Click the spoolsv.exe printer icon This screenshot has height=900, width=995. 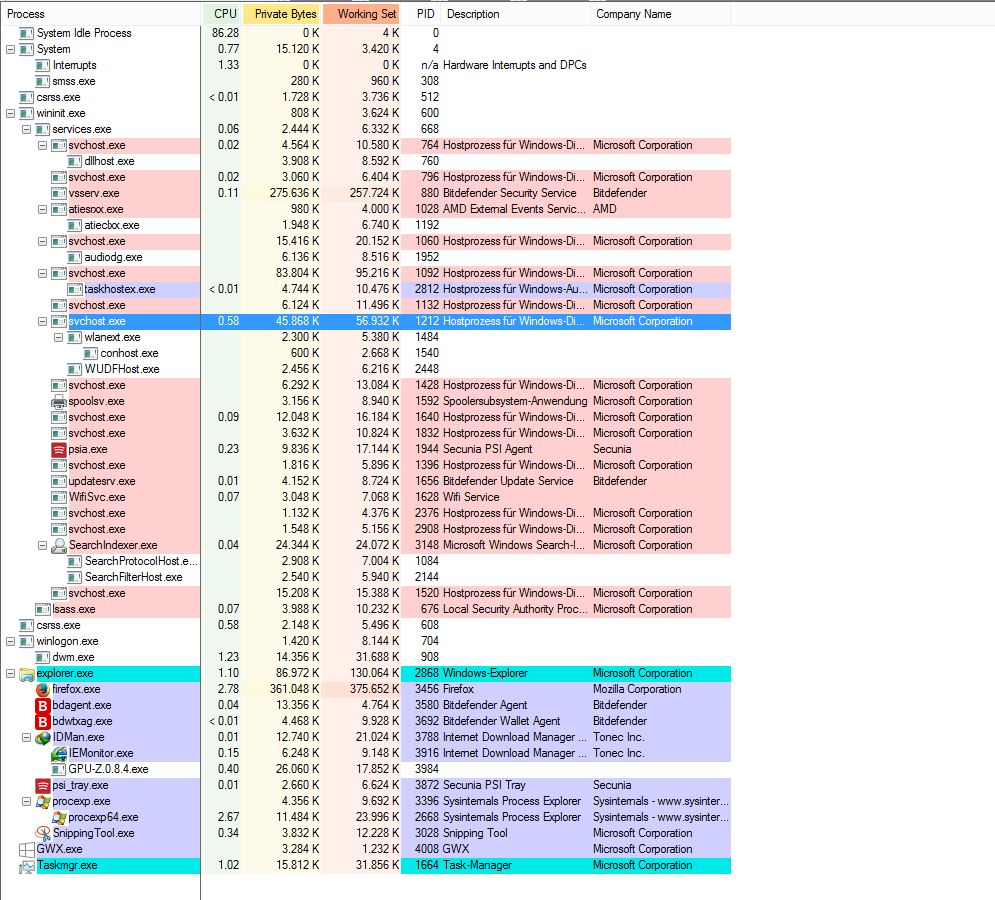[58, 401]
